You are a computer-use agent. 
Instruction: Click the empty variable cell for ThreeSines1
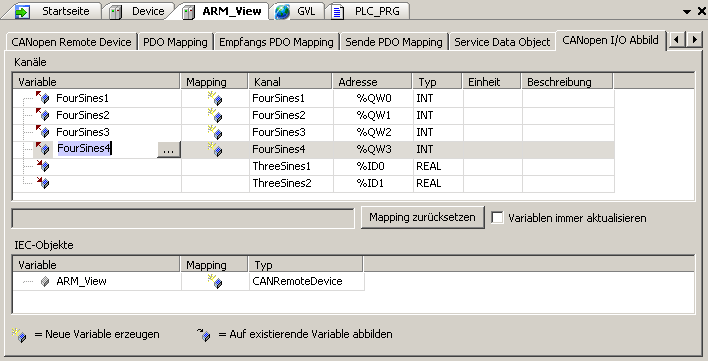(116, 166)
